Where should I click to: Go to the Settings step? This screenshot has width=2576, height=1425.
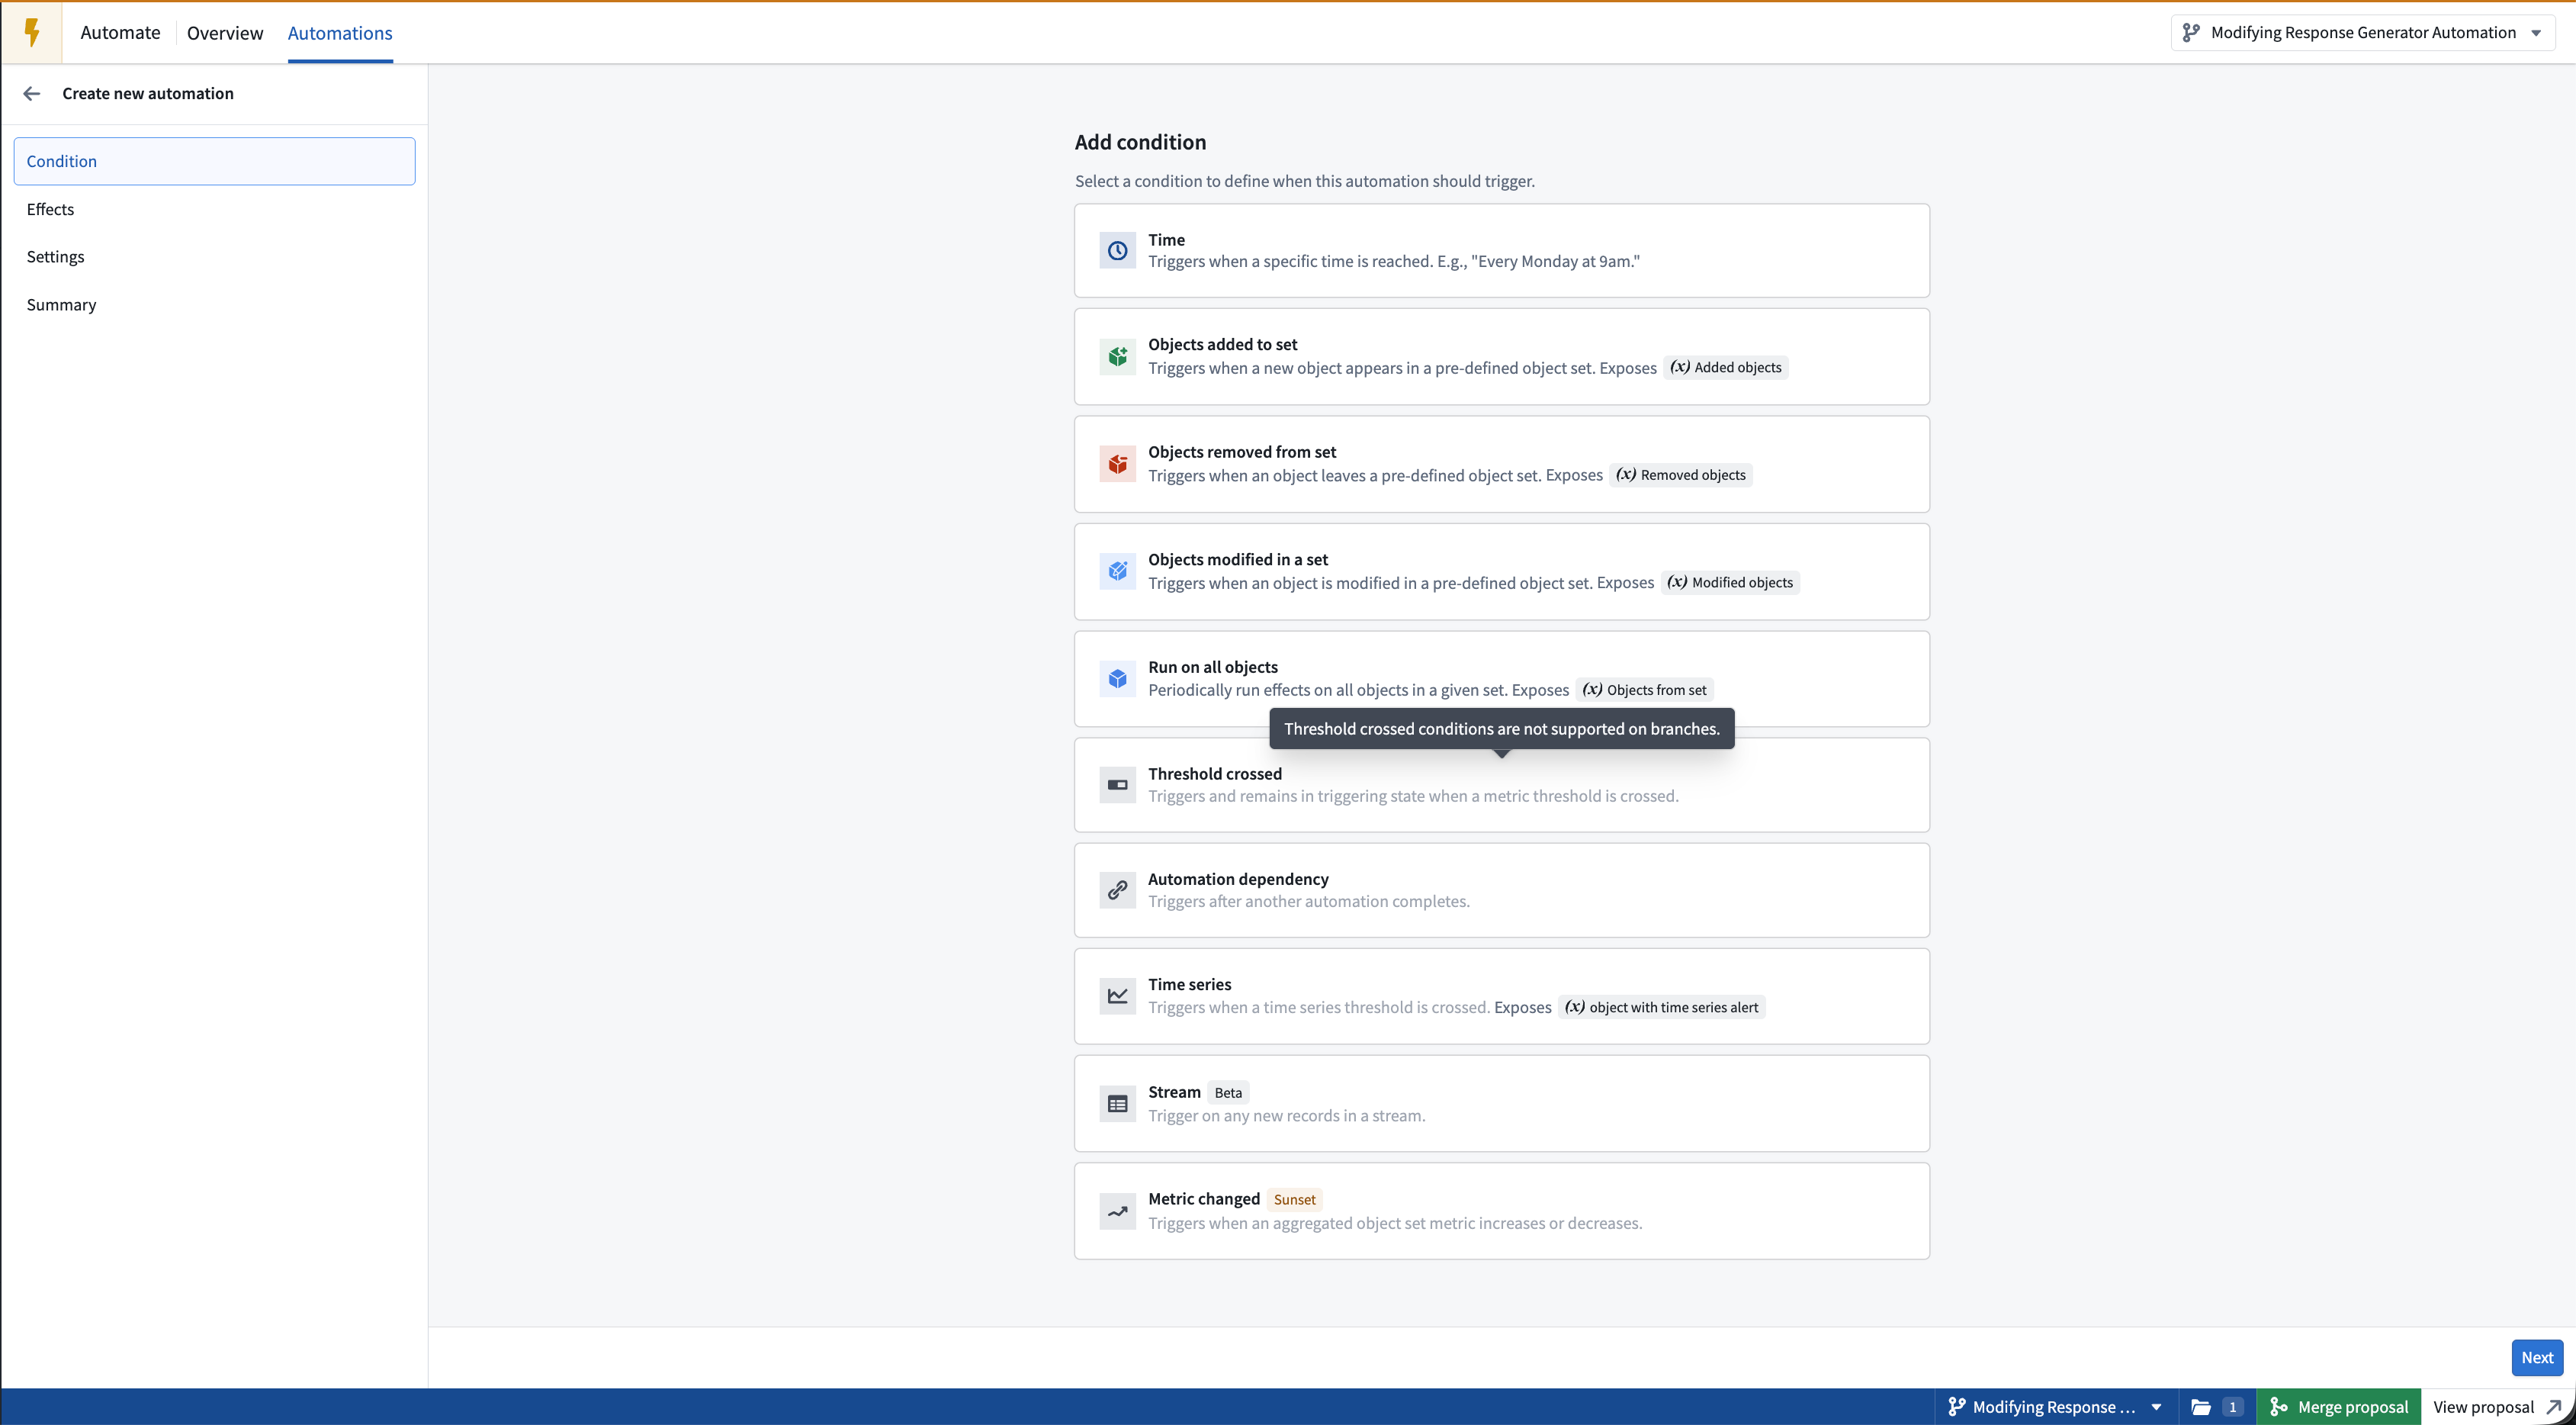214,257
